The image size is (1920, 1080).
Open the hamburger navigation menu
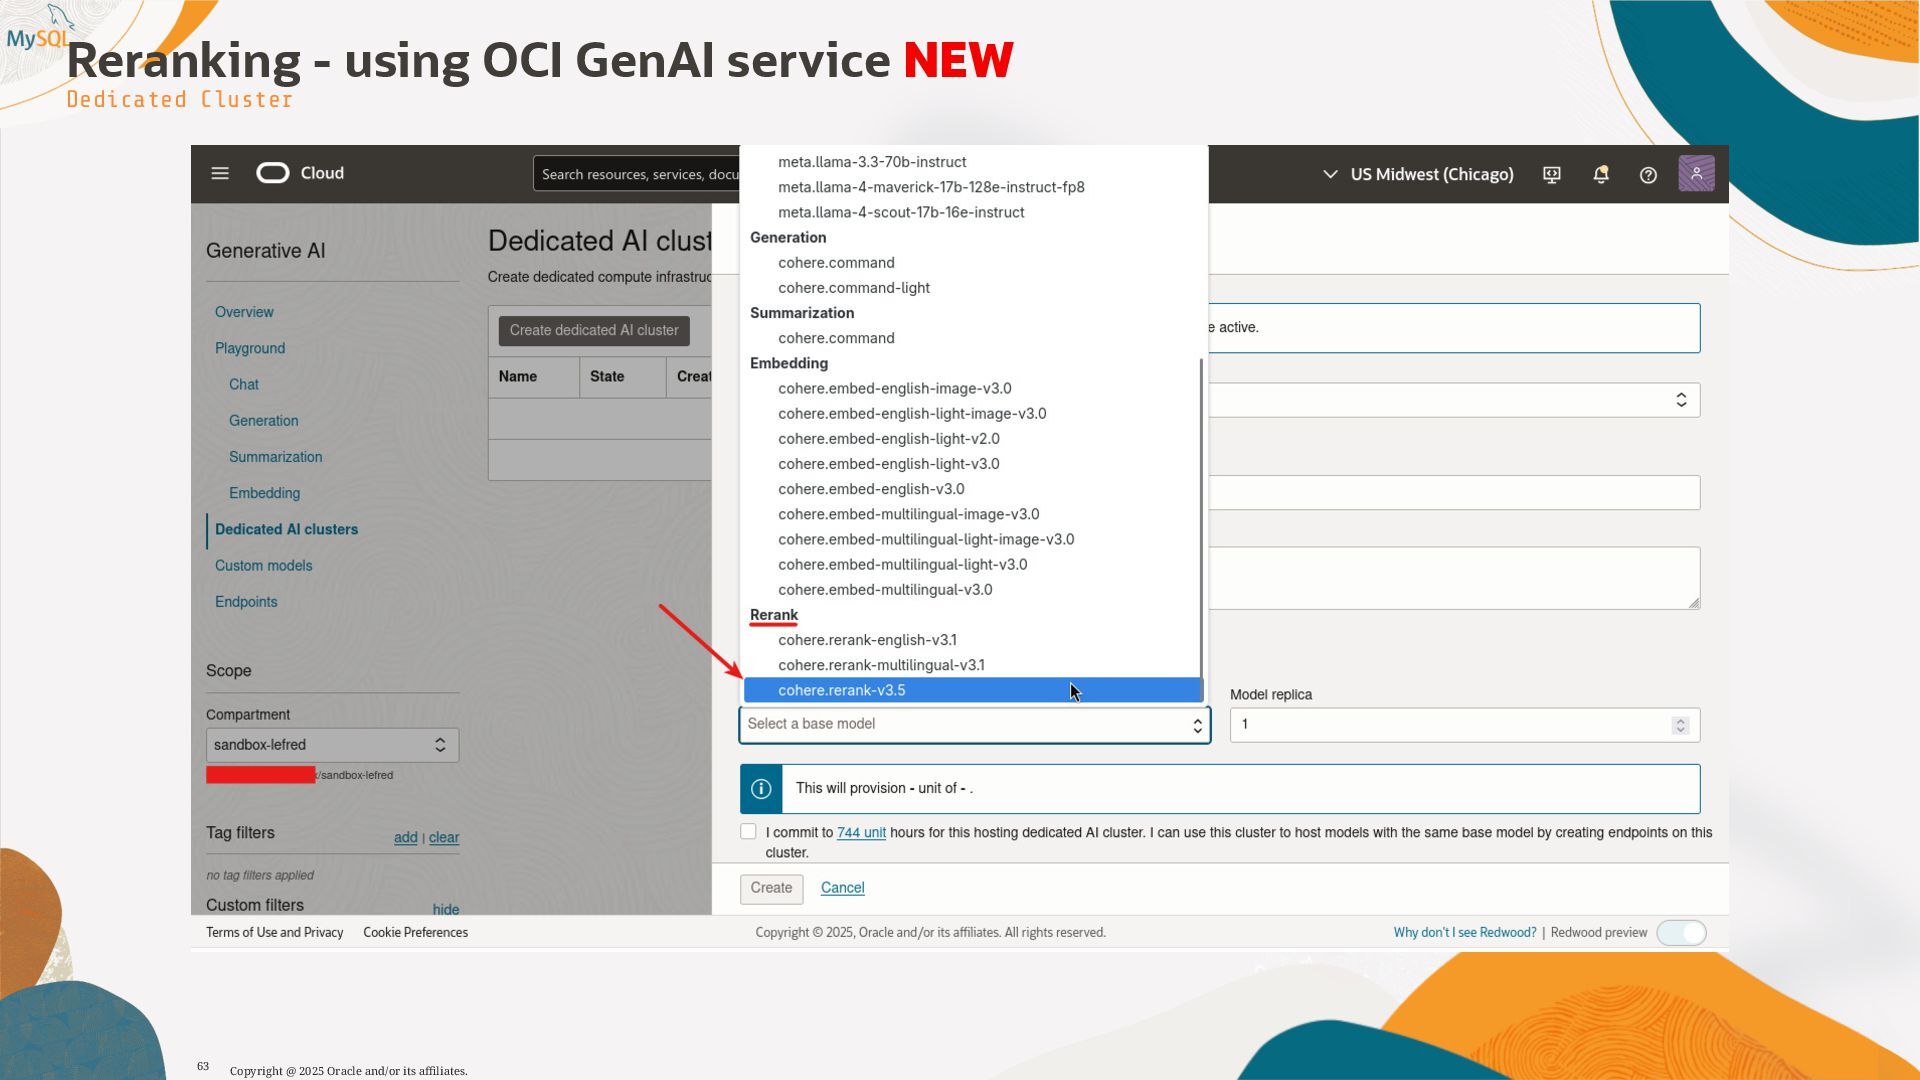tap(220, 174)
